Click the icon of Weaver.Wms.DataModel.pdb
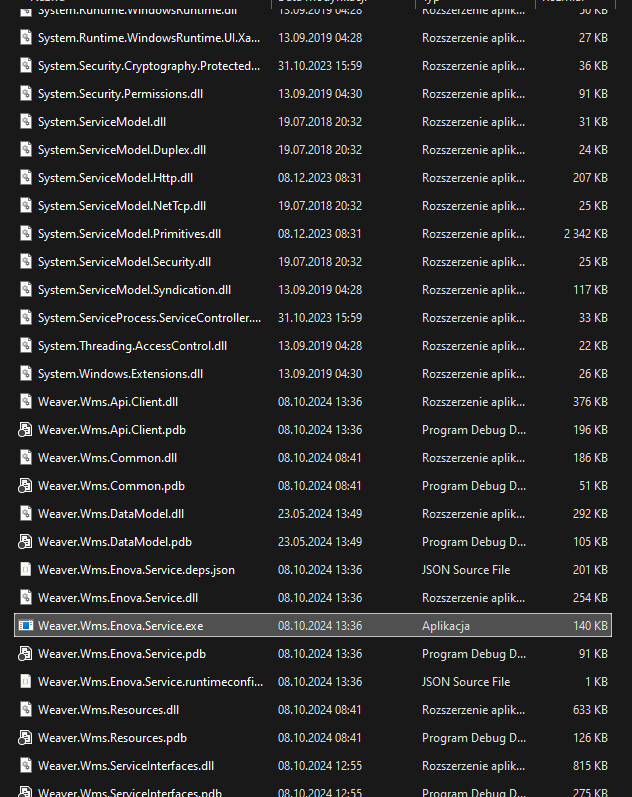The image size is (632, 797). click(25, 542)
